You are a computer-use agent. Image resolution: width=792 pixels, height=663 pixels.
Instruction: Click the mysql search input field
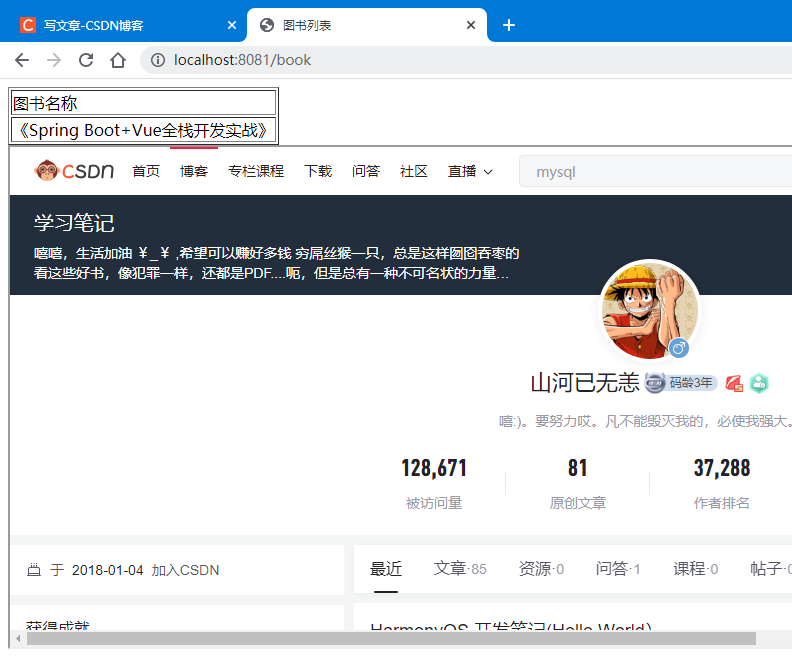coord(656,172)
